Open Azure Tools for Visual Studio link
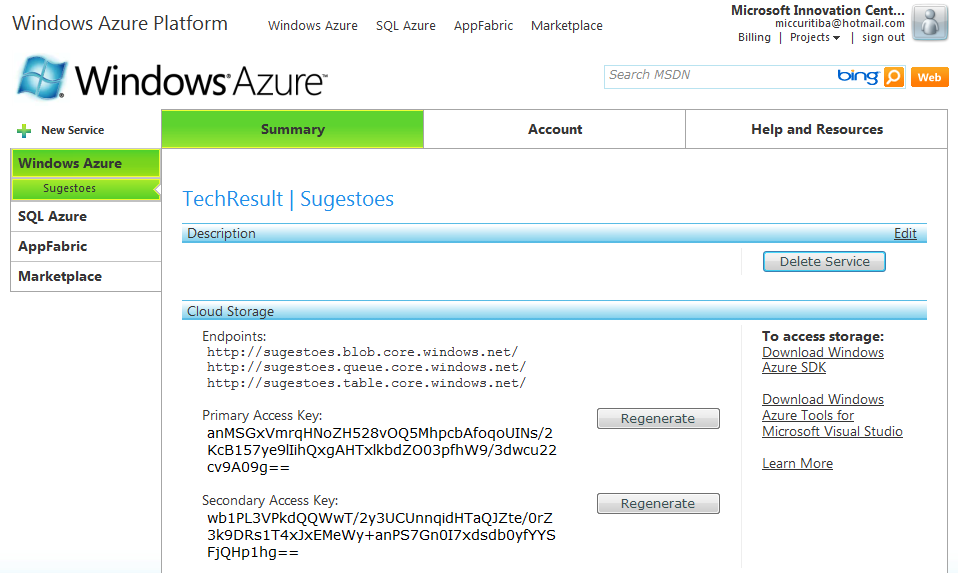Screen dimensions: 958x573 click(832, 415)
